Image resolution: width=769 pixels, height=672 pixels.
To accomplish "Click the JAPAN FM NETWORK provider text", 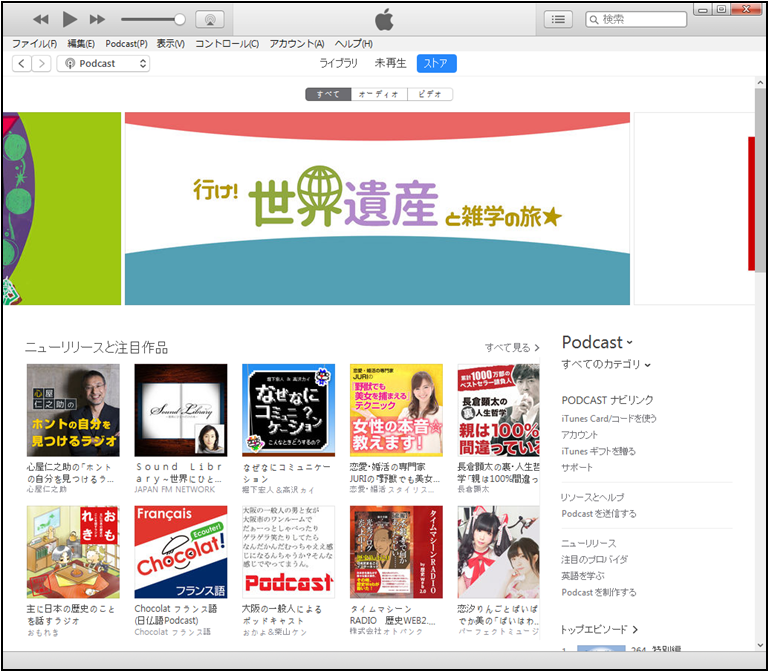I will click(x=175, y=490).
